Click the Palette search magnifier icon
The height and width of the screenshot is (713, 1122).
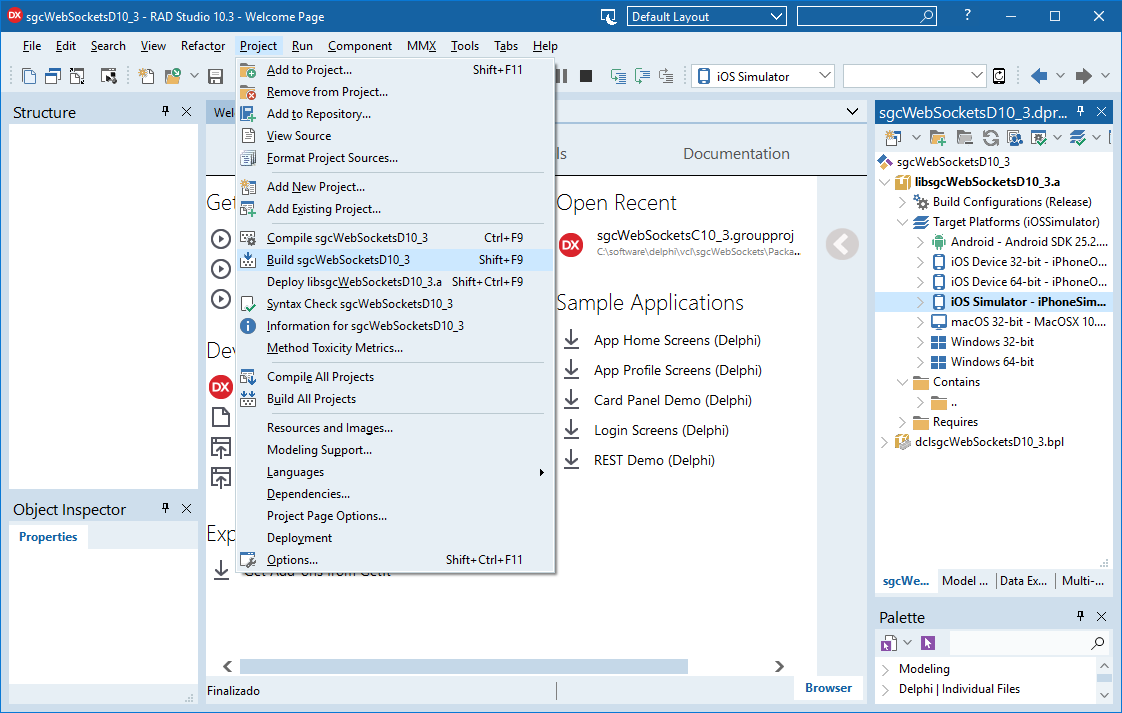[1098, 643]
